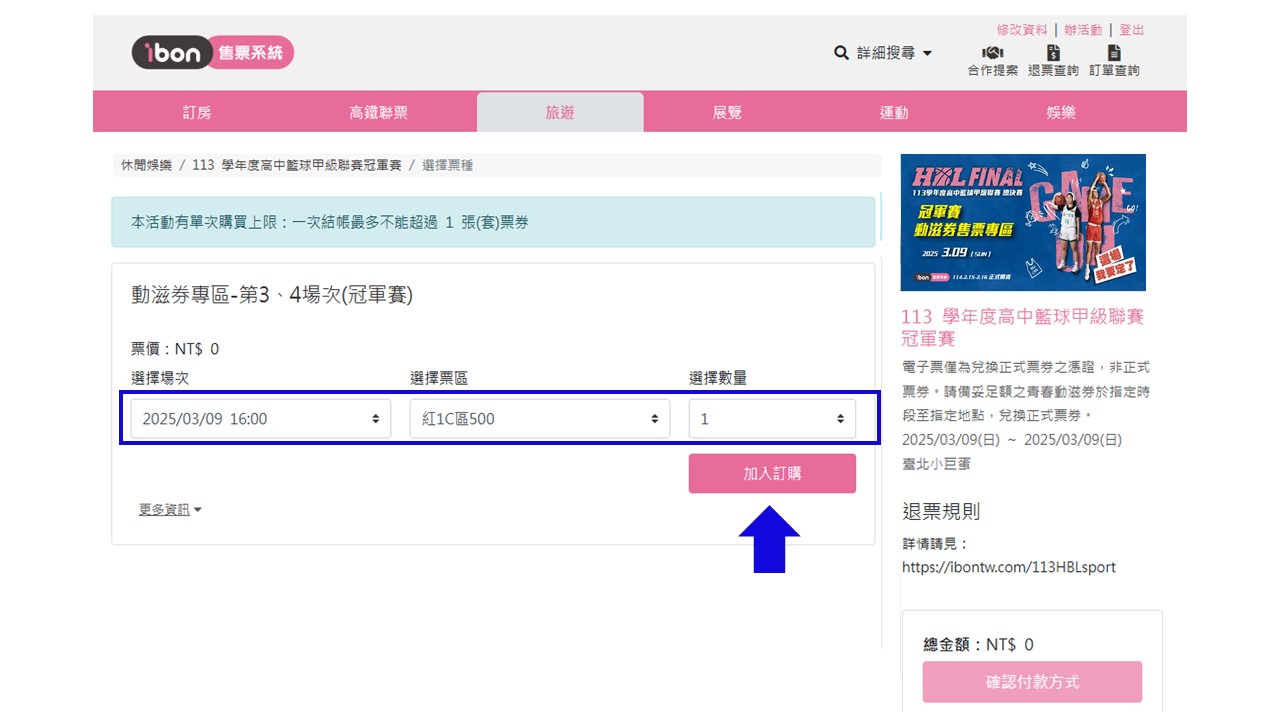Switch to the 高鐵聯票 tab
The width and height of the screenshot is (1280, 720).
coord(378,113)
